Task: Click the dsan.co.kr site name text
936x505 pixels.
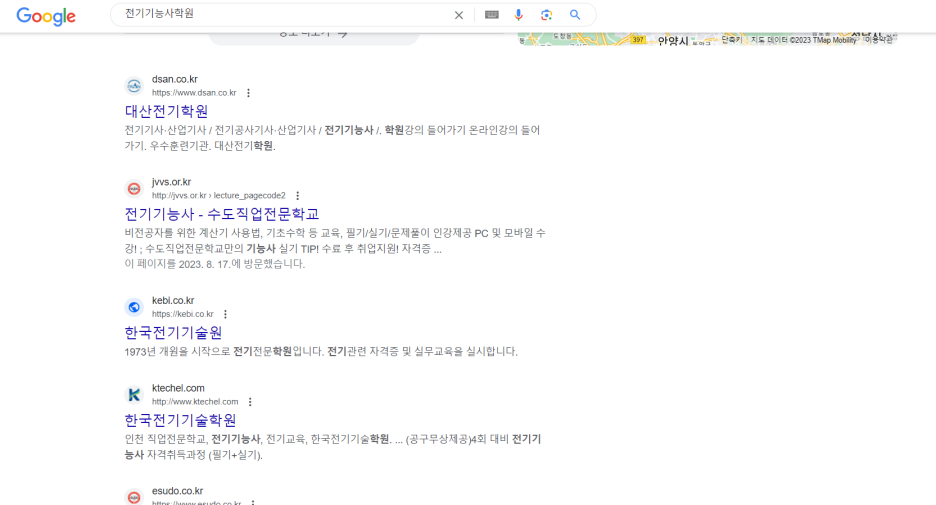Action: tap(174, 79)
